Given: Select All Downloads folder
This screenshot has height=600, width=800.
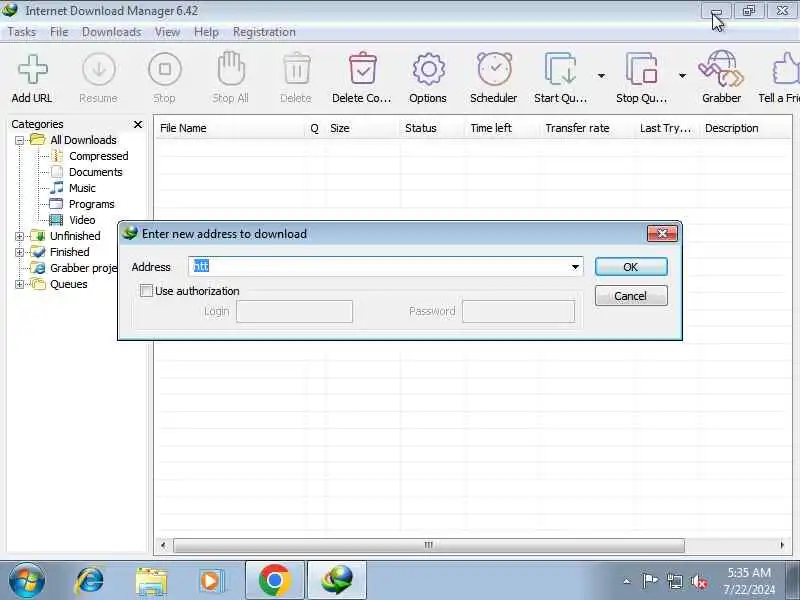Looking at the screenshot, I should point(83,140).
